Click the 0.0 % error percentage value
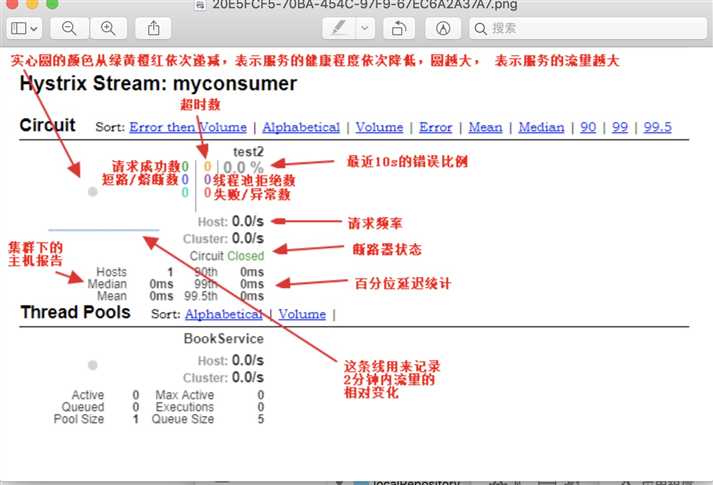This screenshot has width=713, height=485. [x=243, y=167]
